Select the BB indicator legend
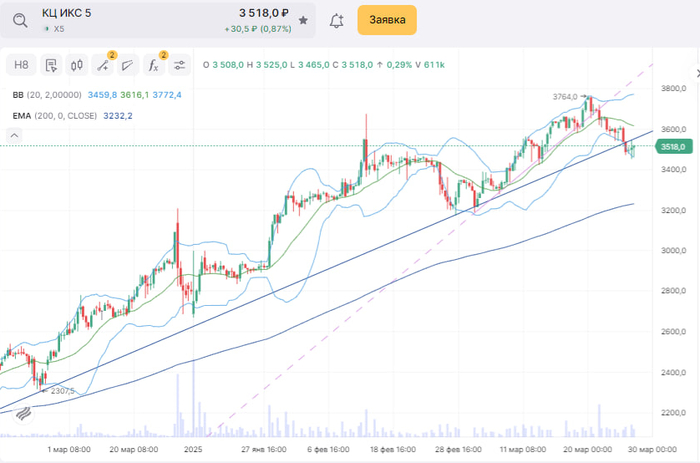 [x=18, y=95]
